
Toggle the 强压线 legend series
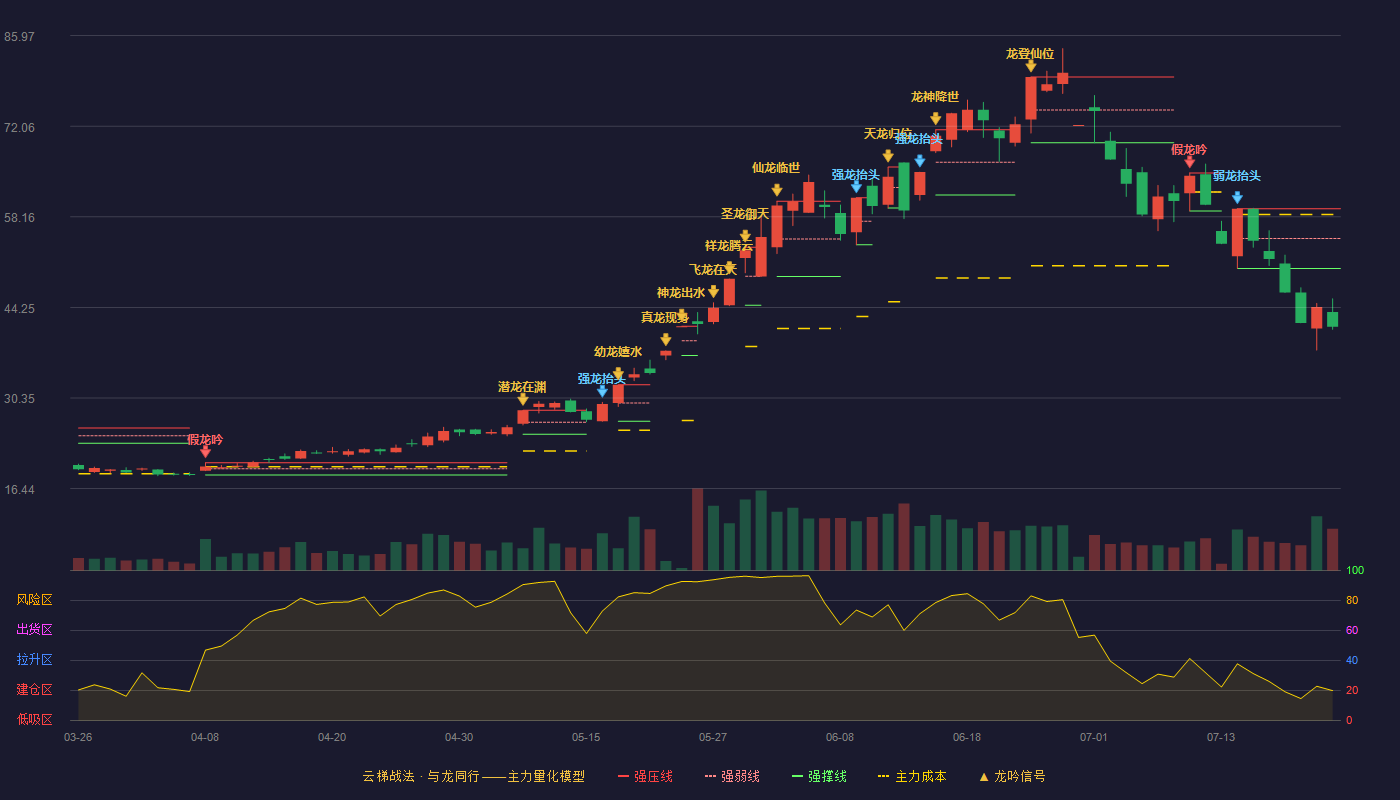(645, 776)
